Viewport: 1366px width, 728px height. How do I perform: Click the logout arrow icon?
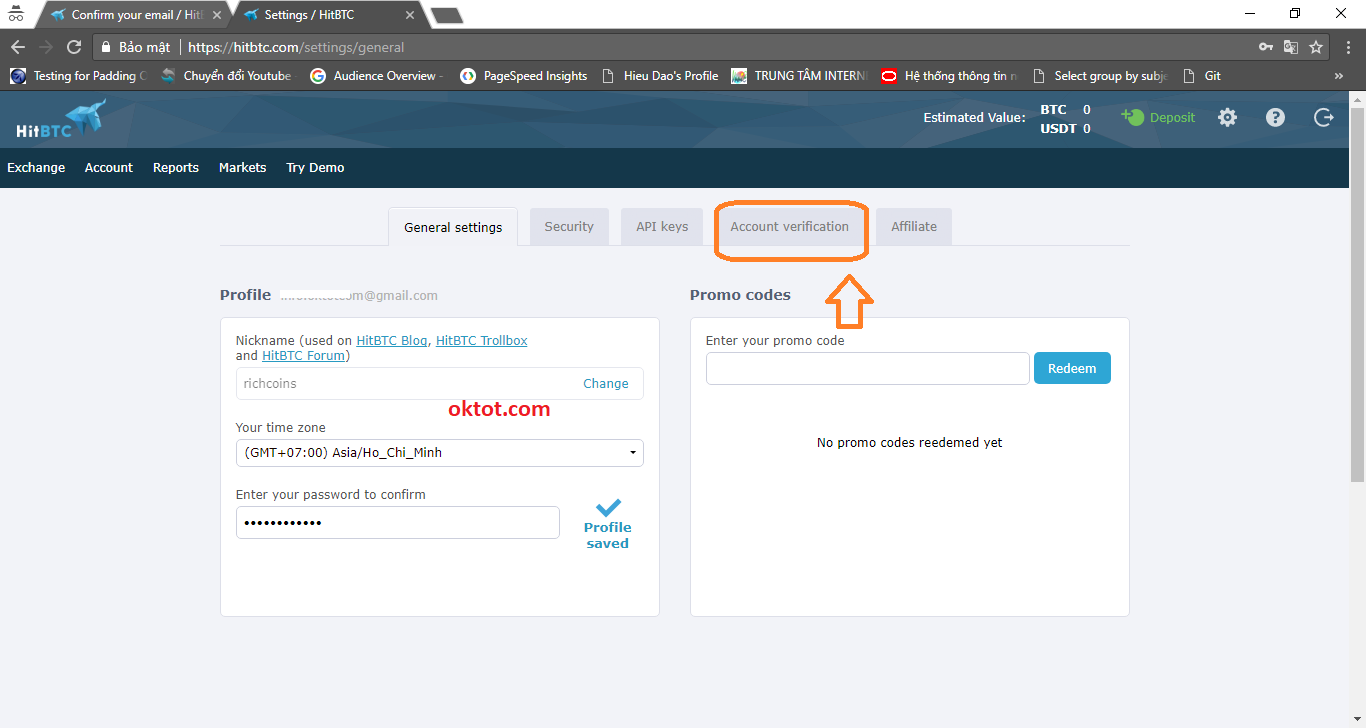coord(1323,118)
